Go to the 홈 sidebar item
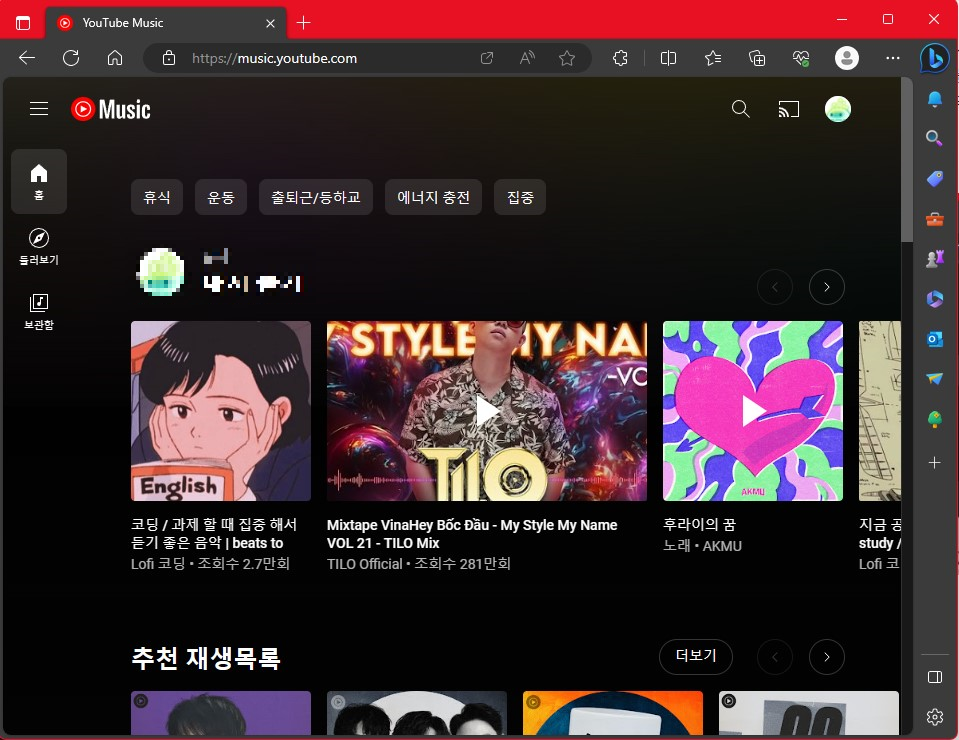The height and width of the screenshot is (740, 959). [39, 182]
